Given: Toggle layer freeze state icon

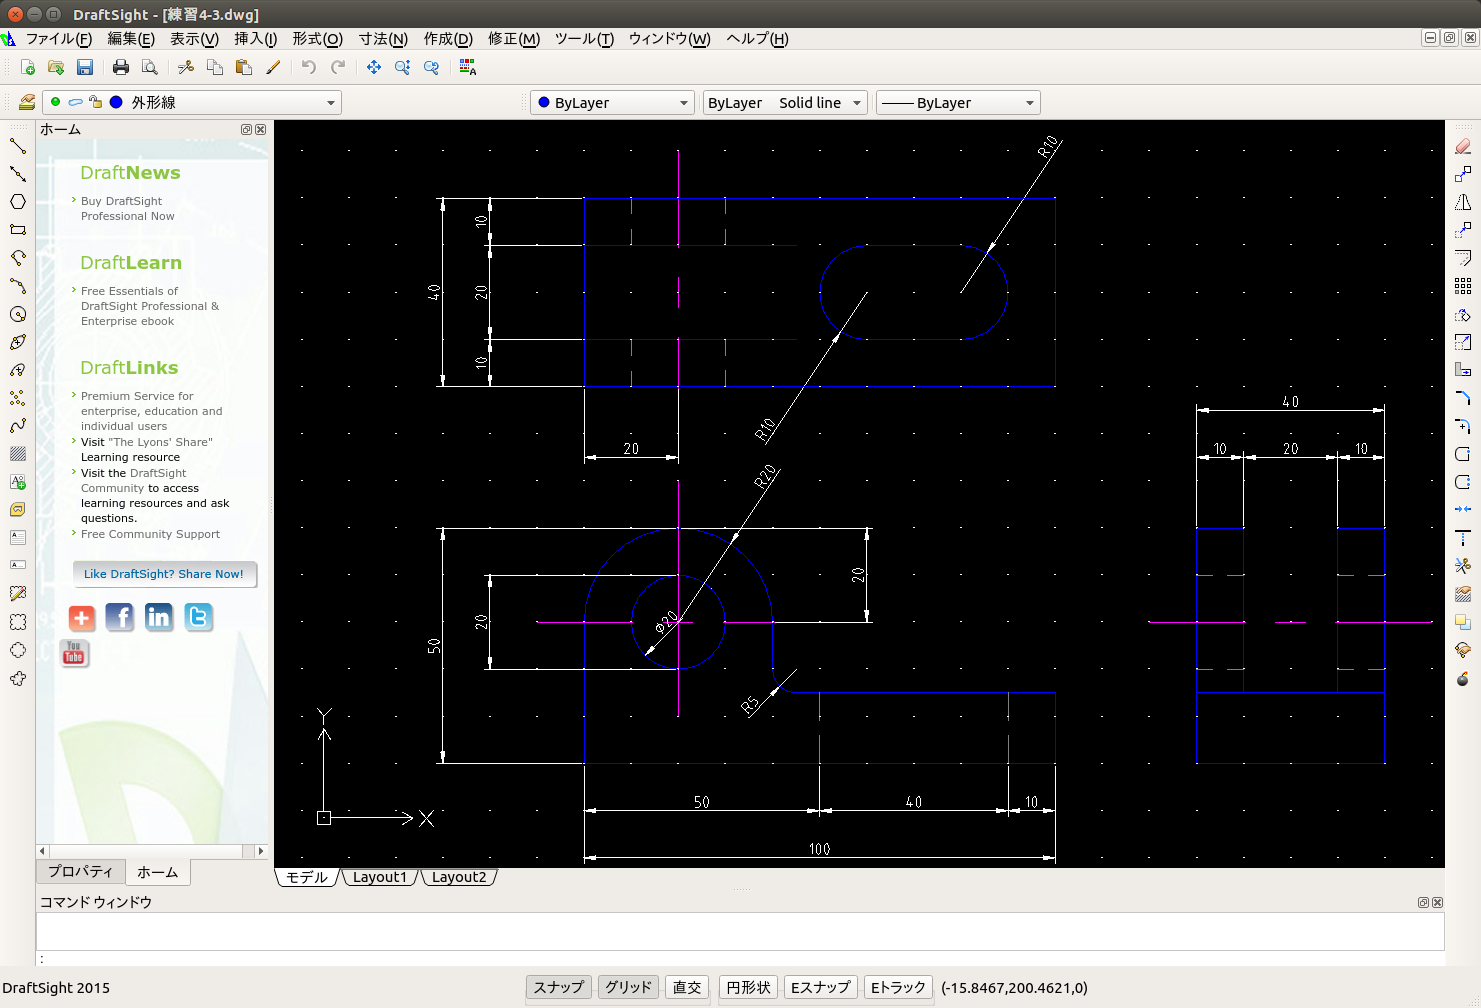Looking at the screenshot, I should click(x=75, y=102).
